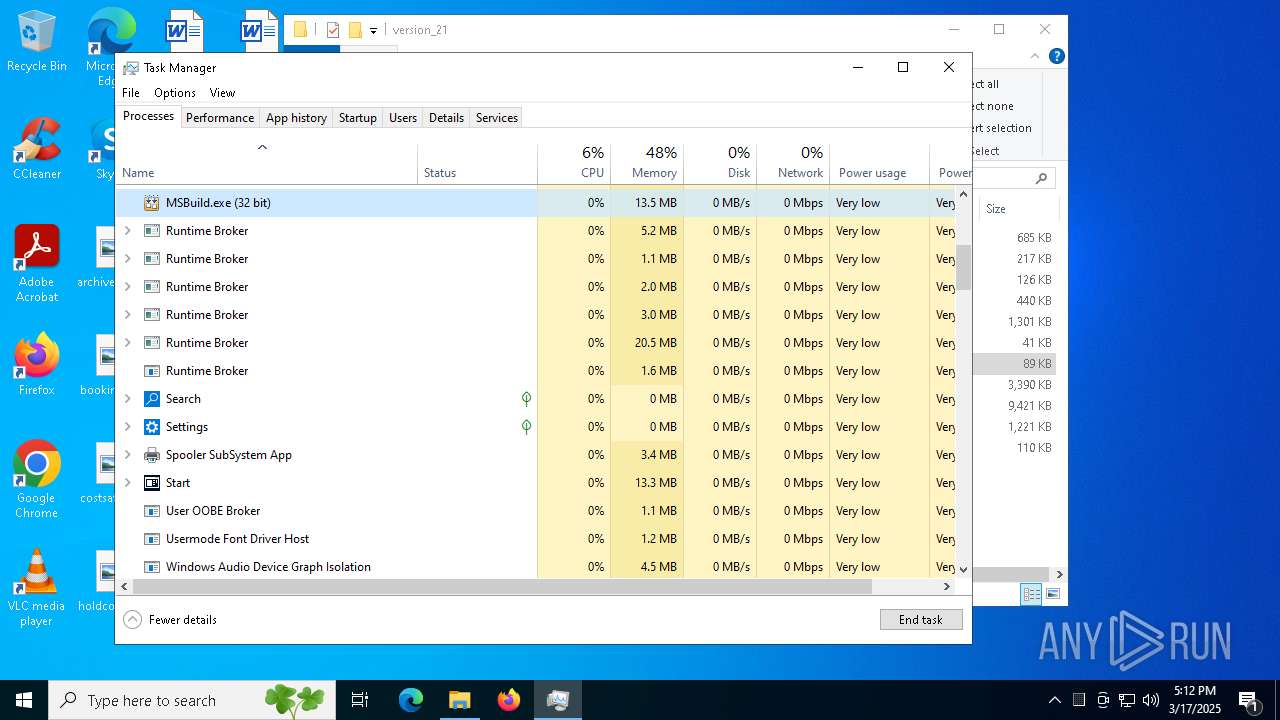Open Google Chrome desktop shortcut

[x=37, y=480]
